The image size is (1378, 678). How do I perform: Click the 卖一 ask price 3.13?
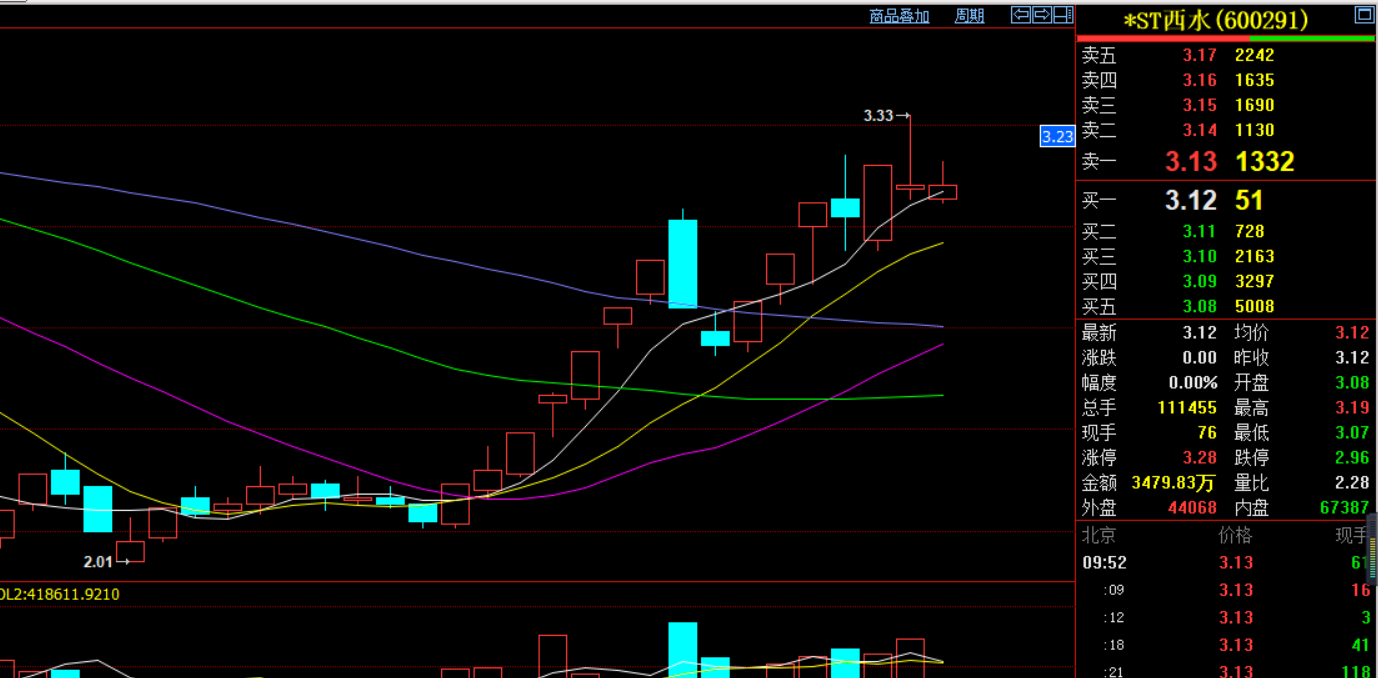pos(1191,161)
